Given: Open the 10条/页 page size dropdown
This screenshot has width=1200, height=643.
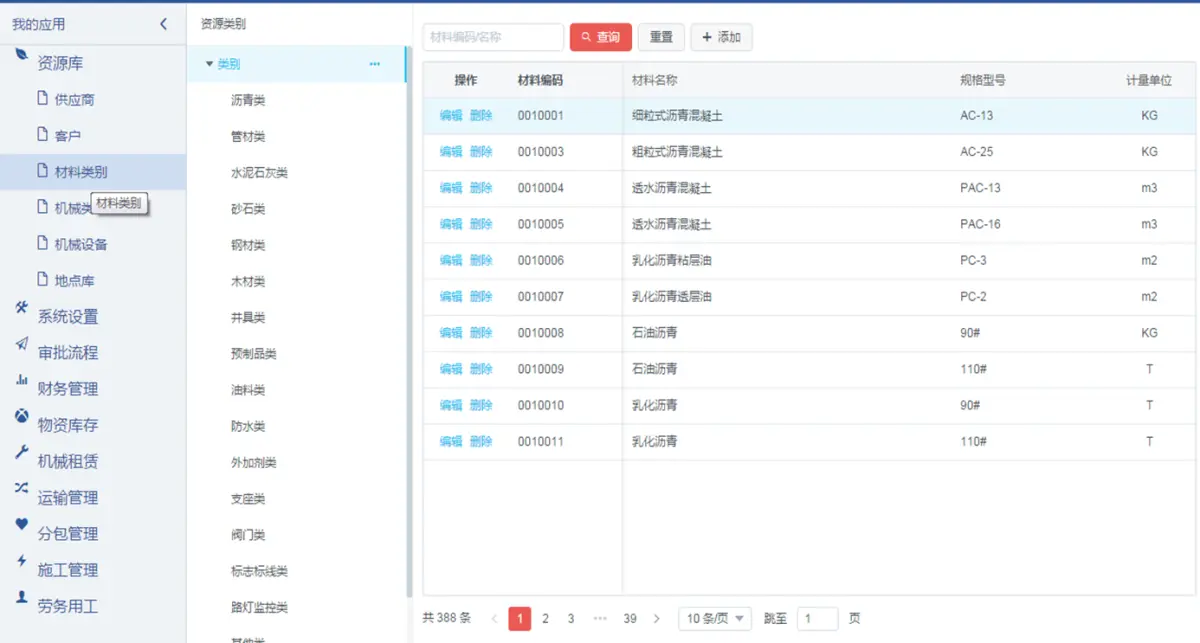Looking at the screenshot, I should pos(714,619).
